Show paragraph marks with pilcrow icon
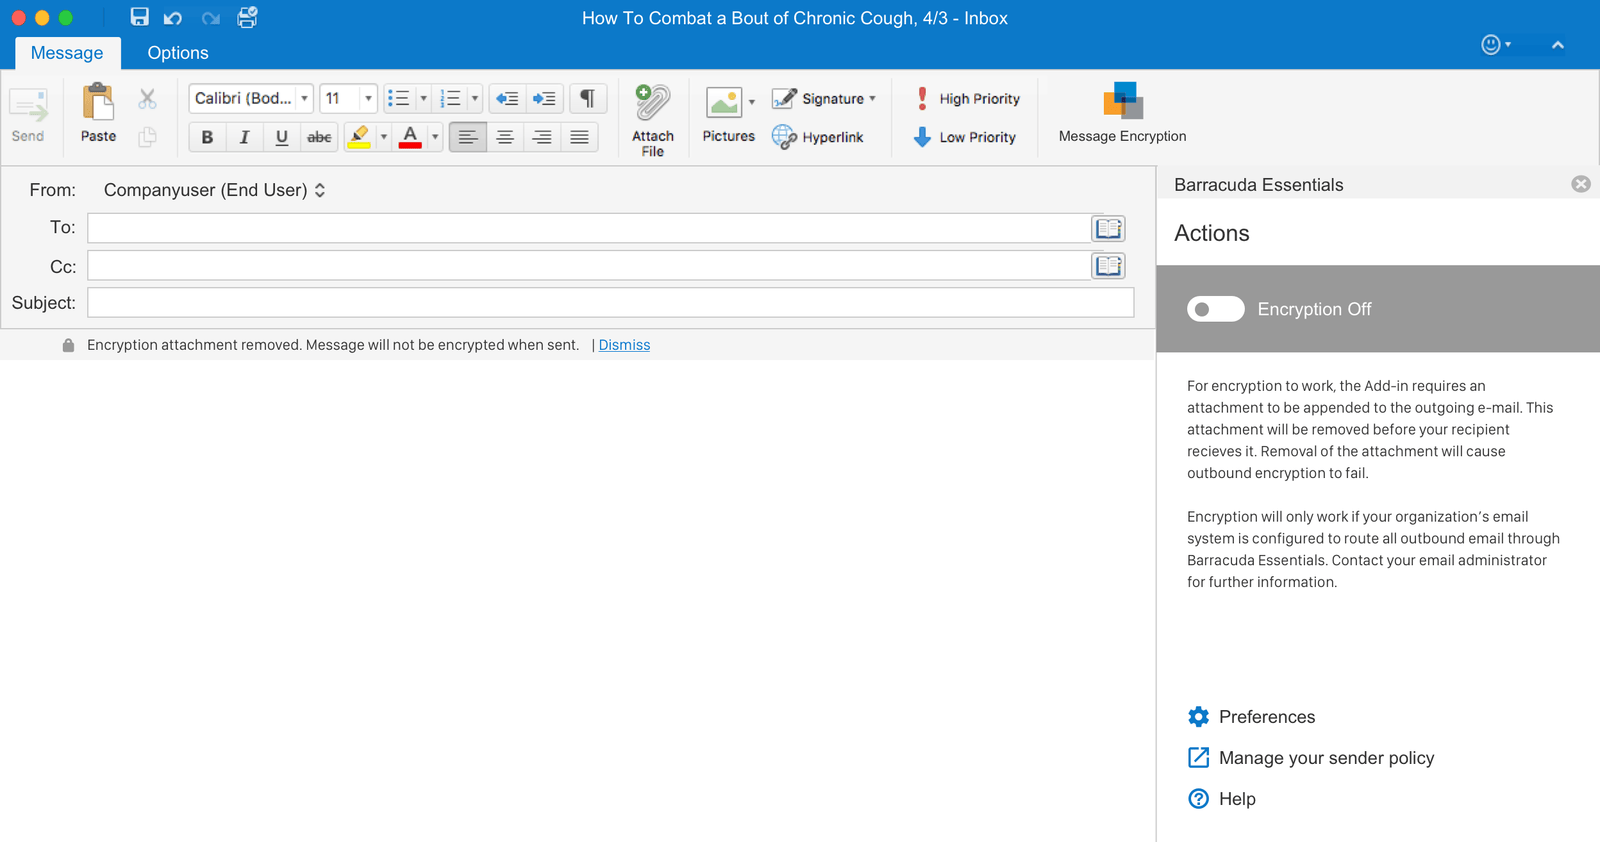1600x842 pixels. [x=588, y=98]
